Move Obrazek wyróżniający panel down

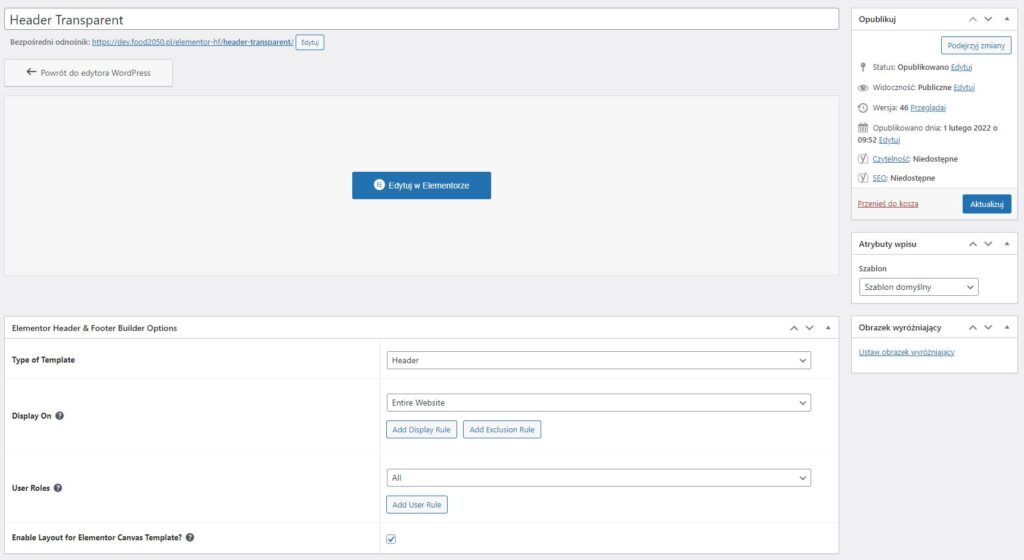tap(988, 328)
